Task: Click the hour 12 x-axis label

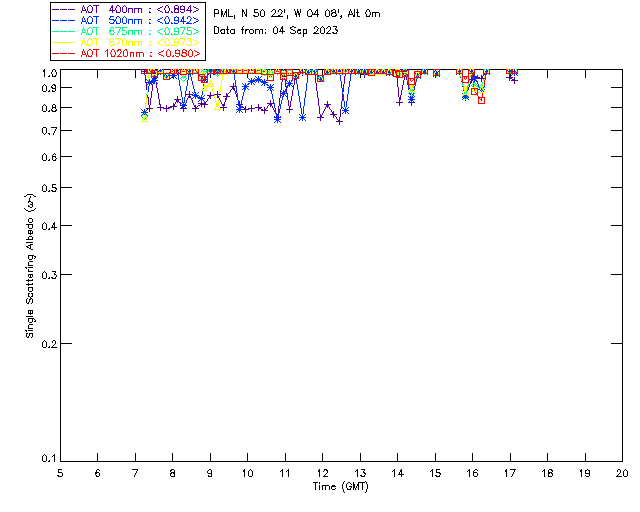Action: point(322,474)
